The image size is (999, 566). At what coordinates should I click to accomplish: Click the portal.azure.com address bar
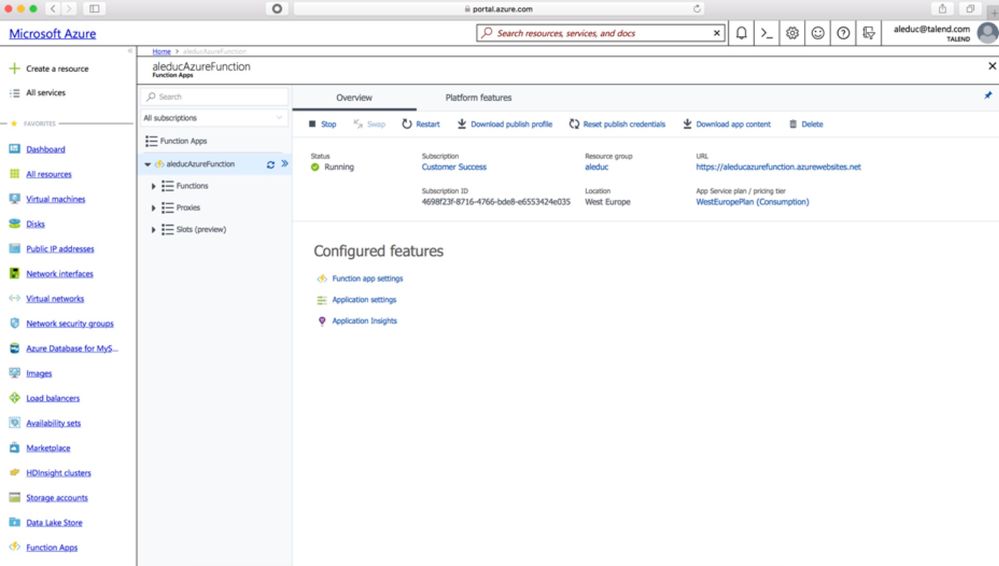pos(498,9)
